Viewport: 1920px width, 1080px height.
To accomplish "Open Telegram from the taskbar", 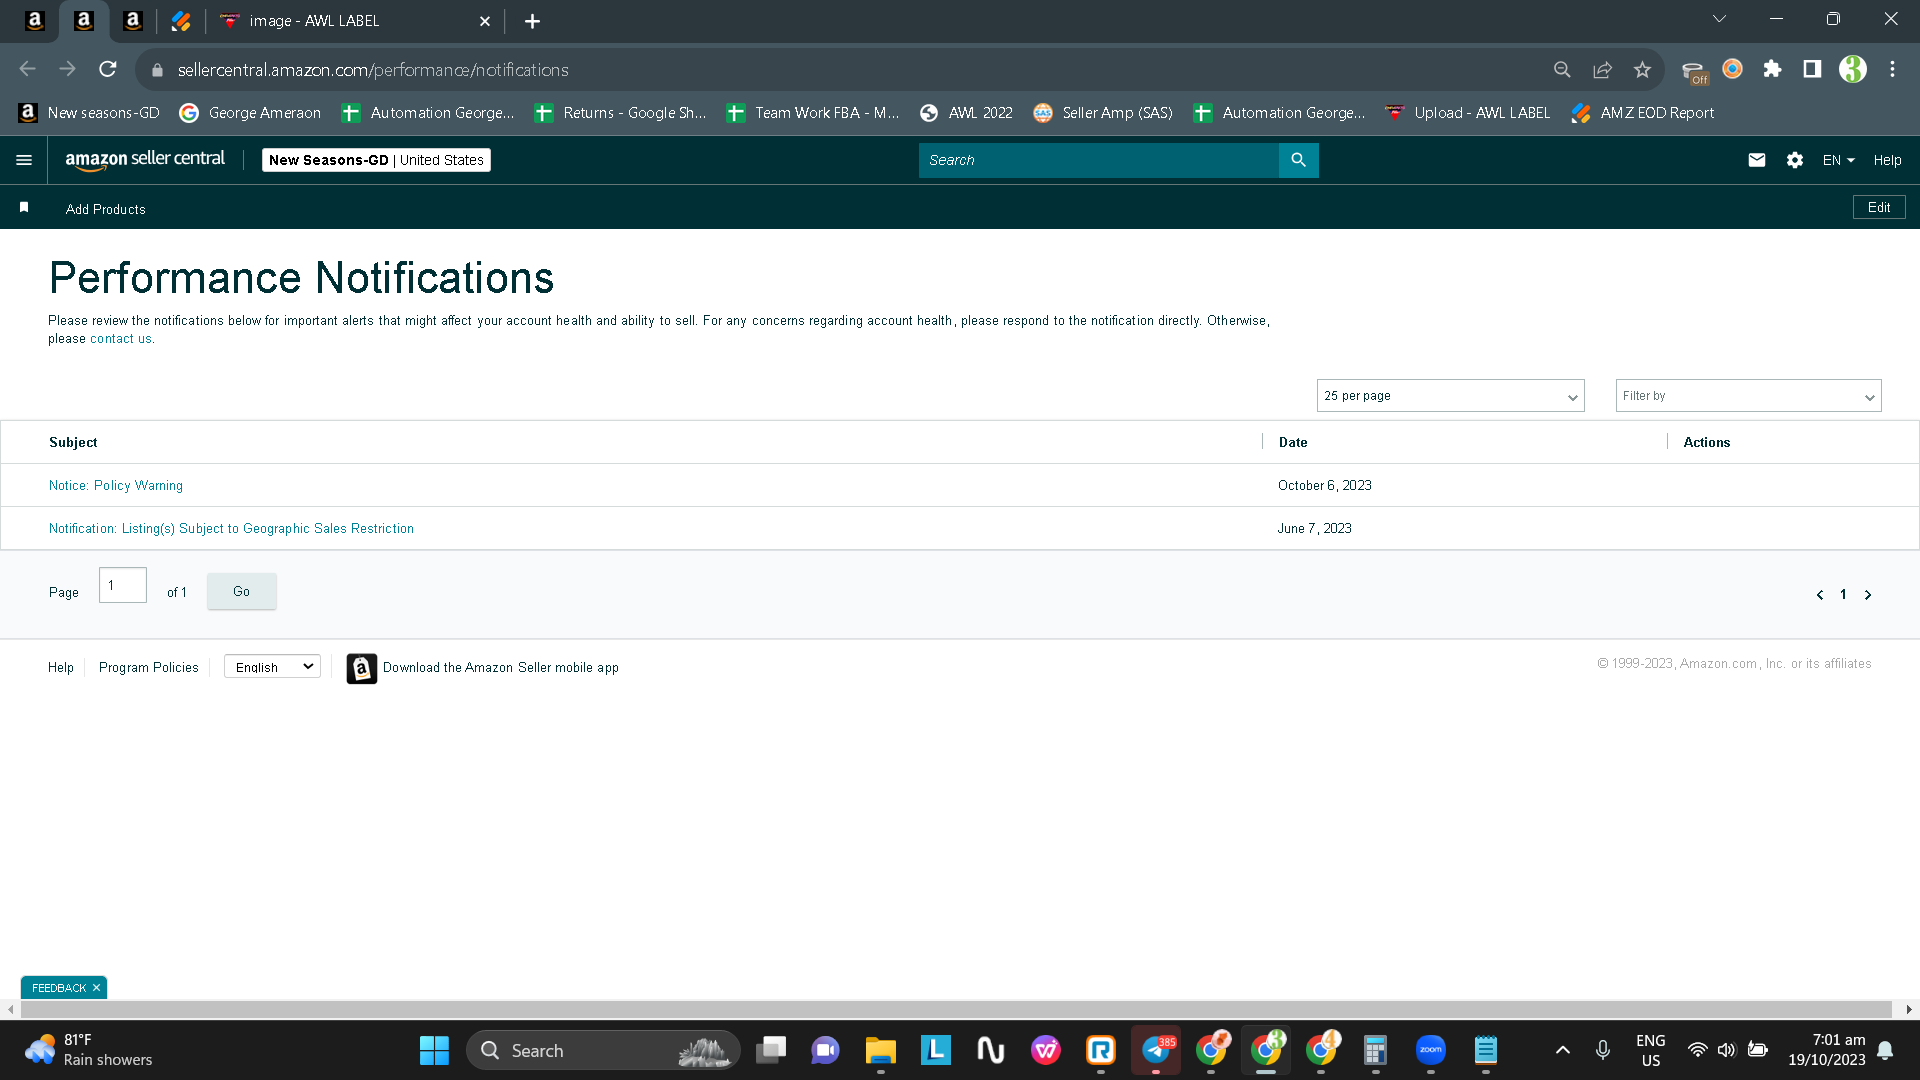I will click(1156, 1050).
